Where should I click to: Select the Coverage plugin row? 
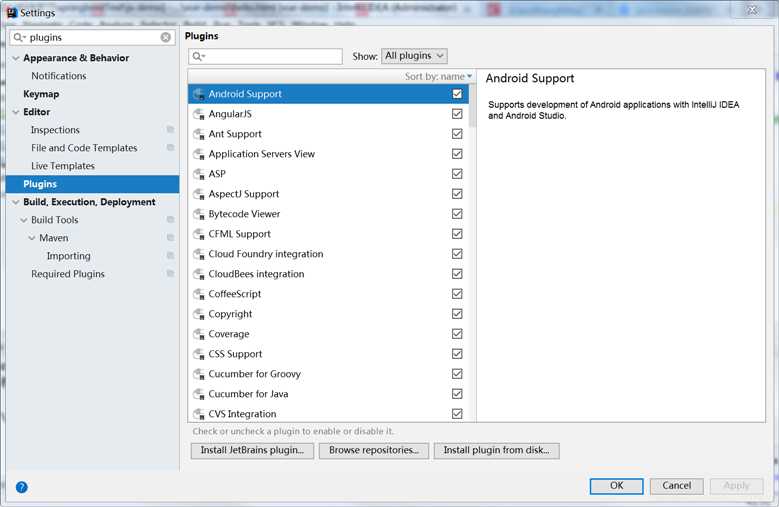coord(328,334)
